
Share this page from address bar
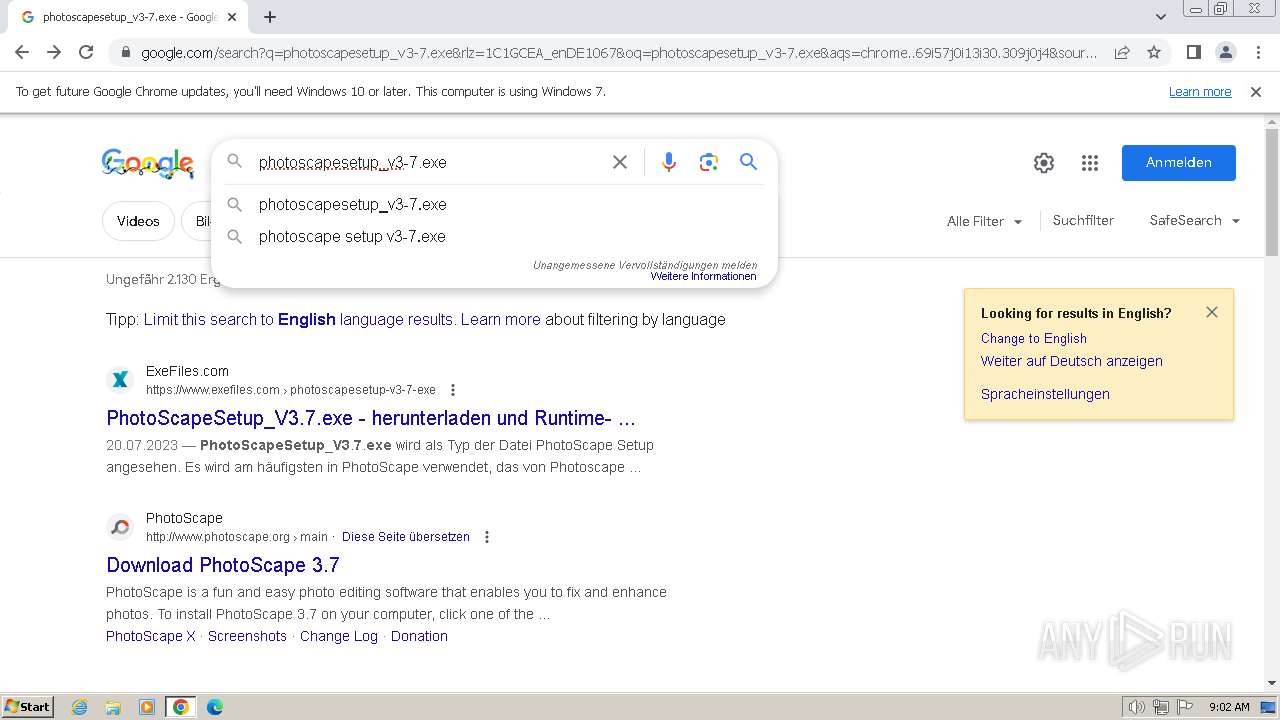pyautogui.click(x=1122, y=52)
